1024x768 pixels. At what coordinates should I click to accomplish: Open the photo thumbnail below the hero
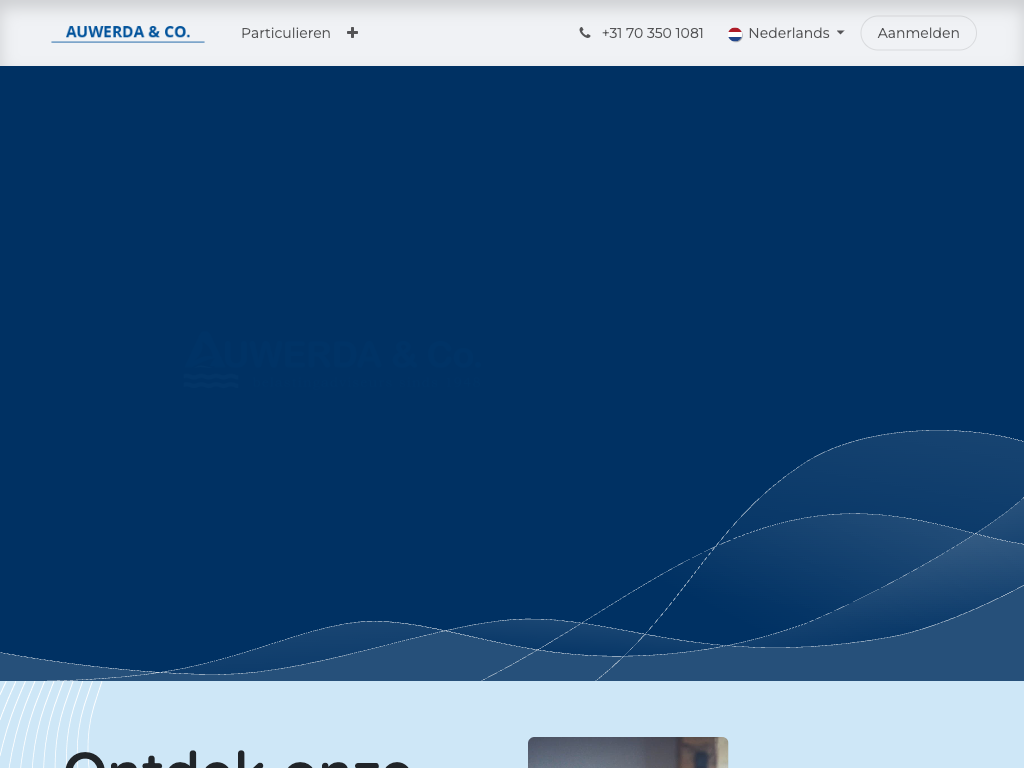coord(627,752)
